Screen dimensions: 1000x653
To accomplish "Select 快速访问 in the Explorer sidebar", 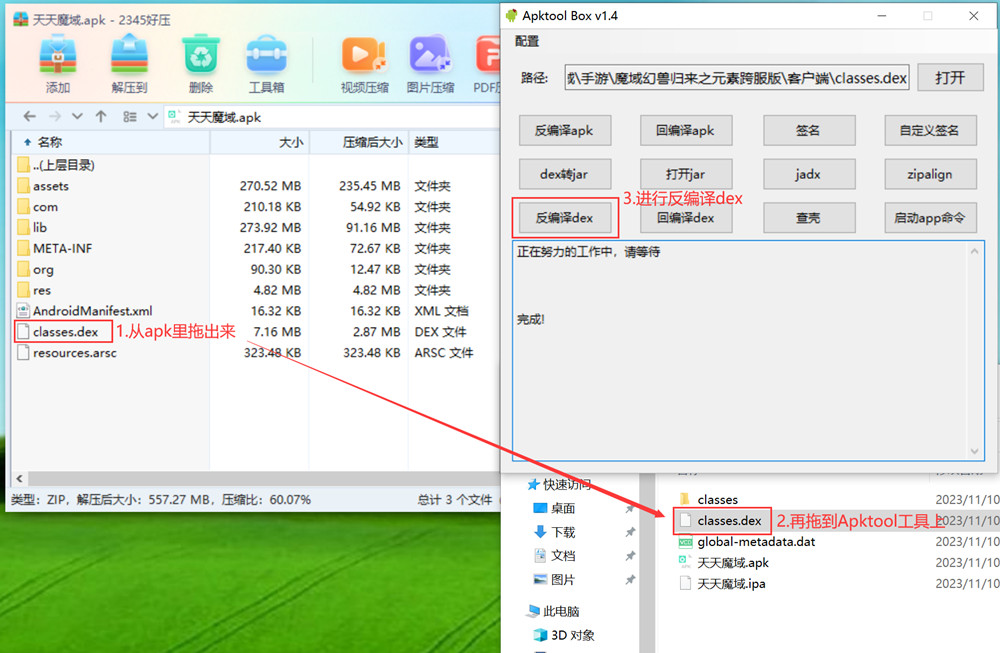I will [560, 485].
